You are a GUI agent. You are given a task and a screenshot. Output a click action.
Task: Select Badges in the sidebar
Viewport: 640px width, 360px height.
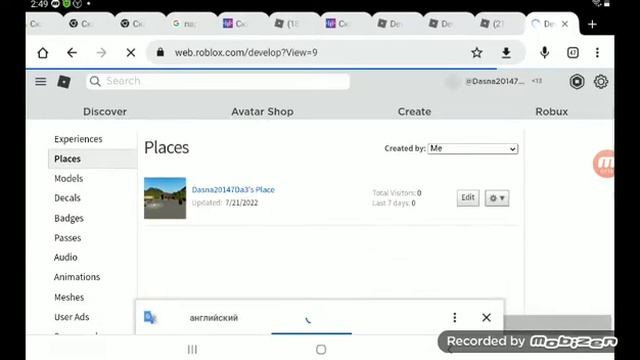click(x=69, y=218)
